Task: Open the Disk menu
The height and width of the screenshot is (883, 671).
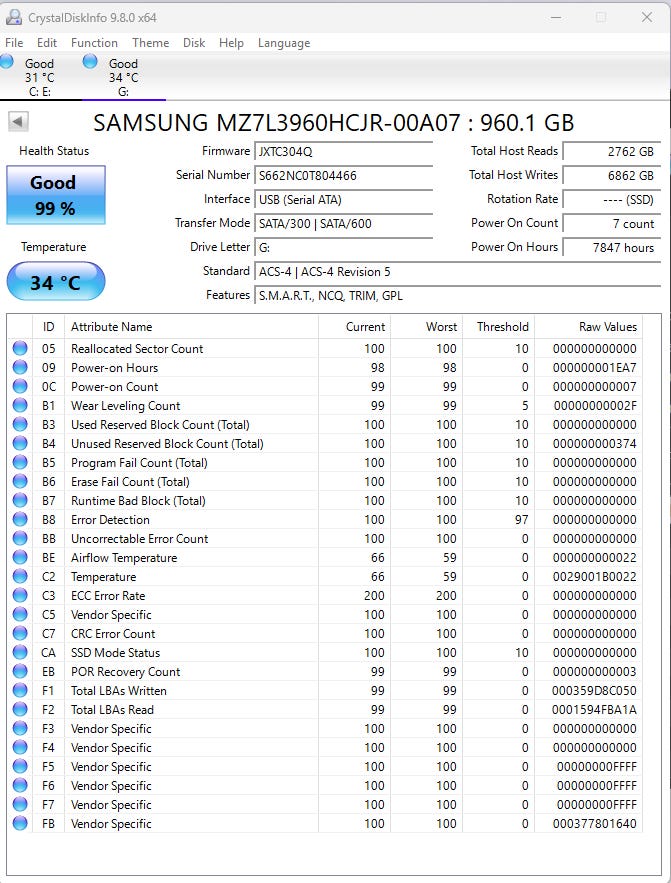Action: coord(194,43)
